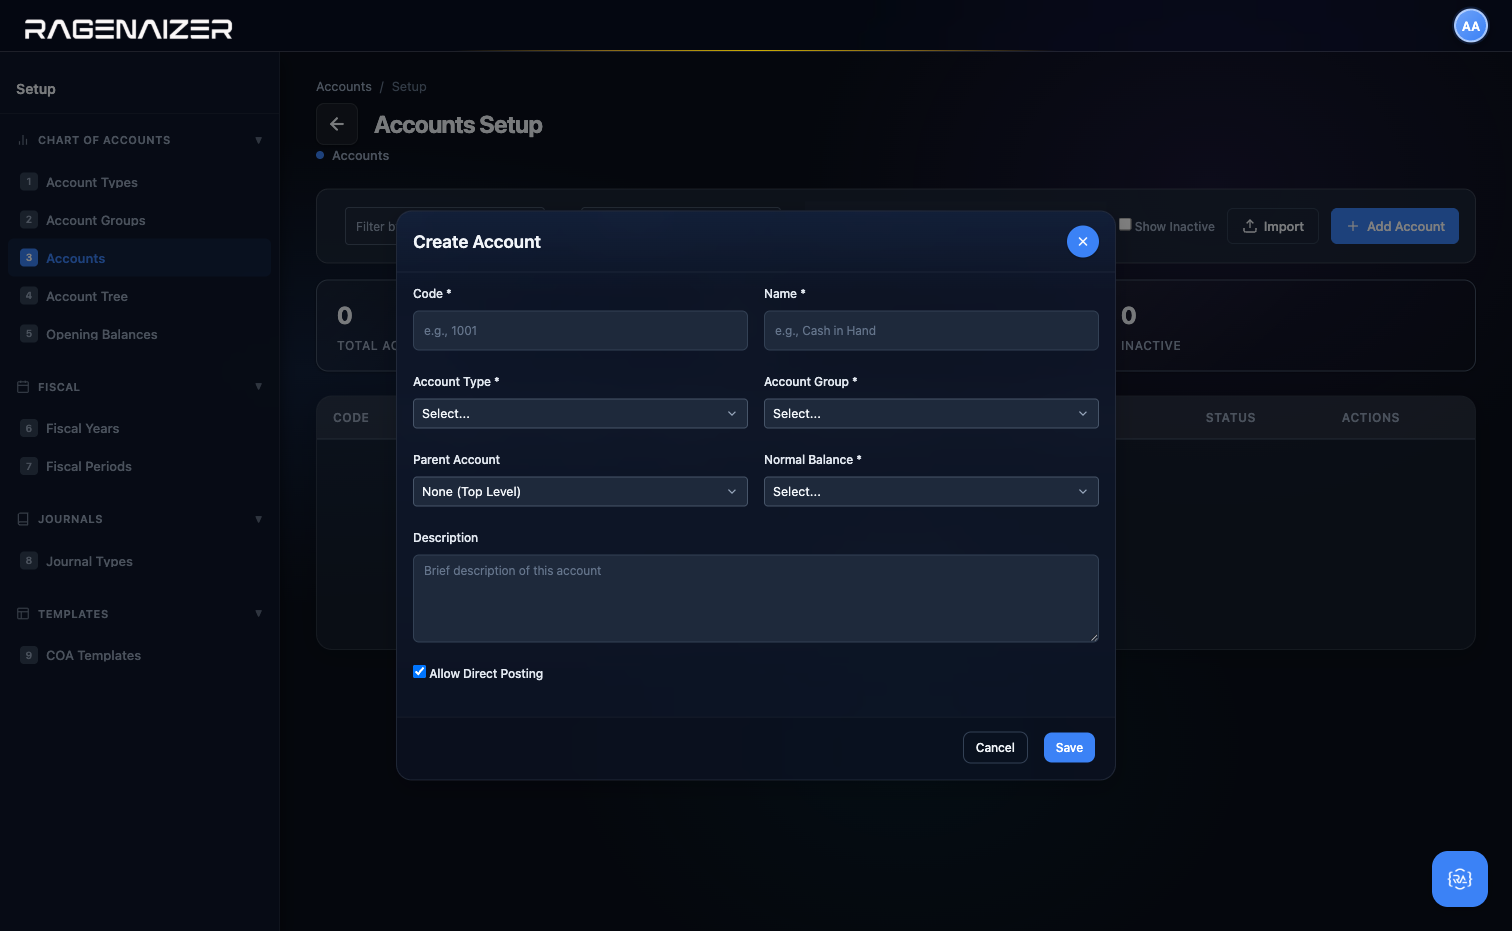Image resolution: width=1512 pixels, height=931 pixels.
Task: Click the Chart of Accounts section icon
Action: pos(23,140)
